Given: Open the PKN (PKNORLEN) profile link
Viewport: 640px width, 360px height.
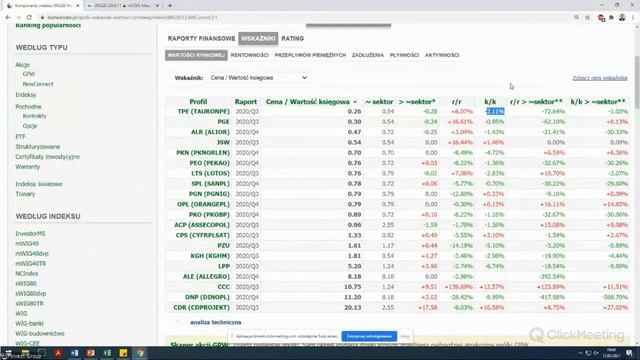Looking at the screenshot, I should tap(203, 153).
